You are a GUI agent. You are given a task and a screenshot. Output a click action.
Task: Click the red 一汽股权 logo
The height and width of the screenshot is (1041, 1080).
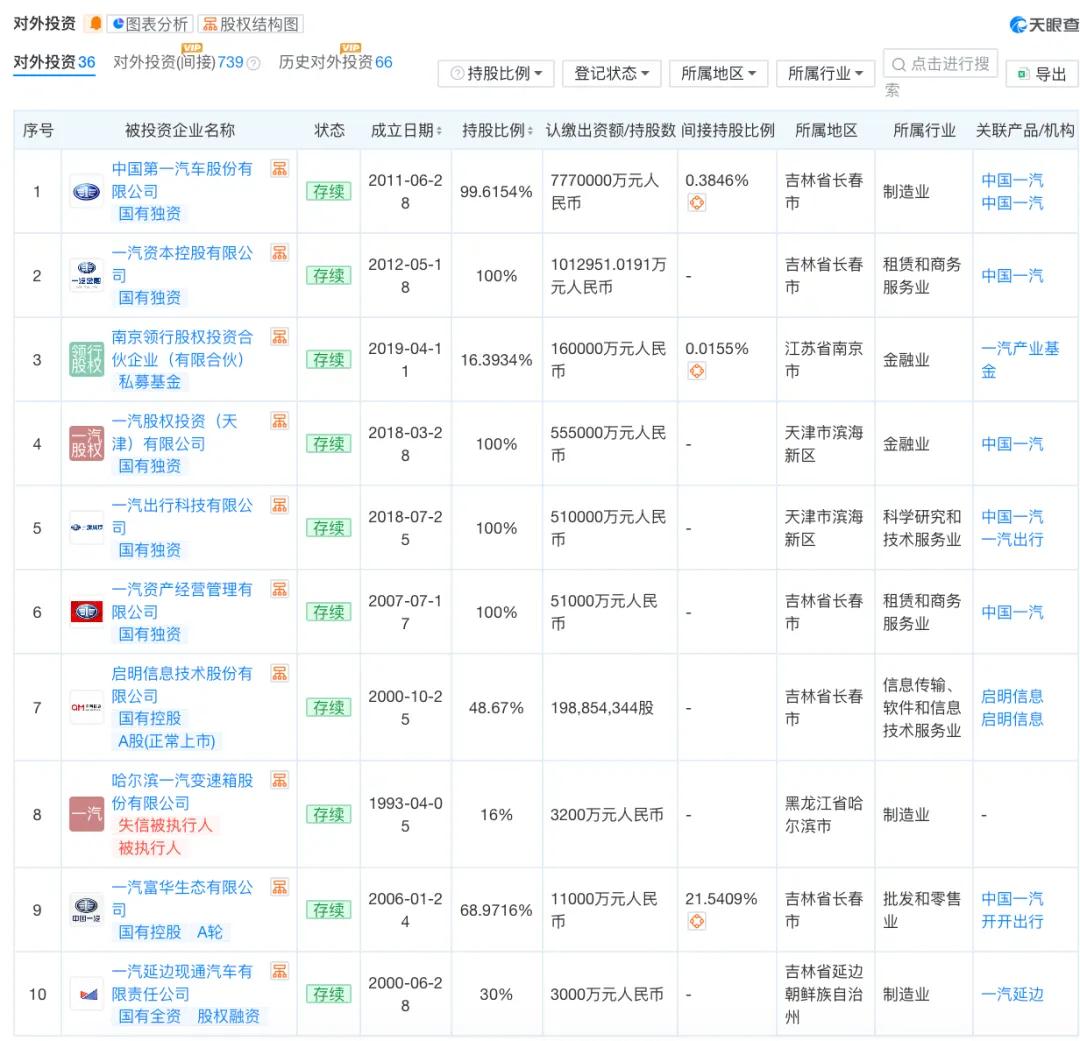(86, 444)
